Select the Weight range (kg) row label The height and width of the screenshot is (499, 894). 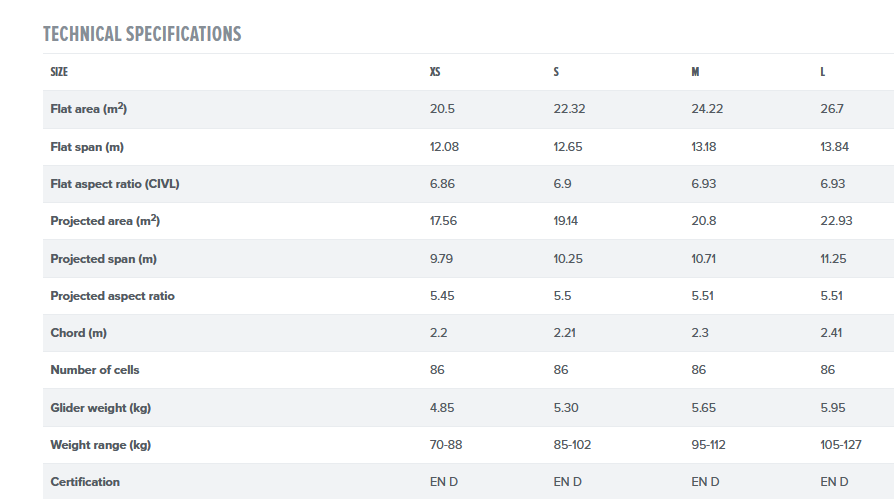coord(100,444)
